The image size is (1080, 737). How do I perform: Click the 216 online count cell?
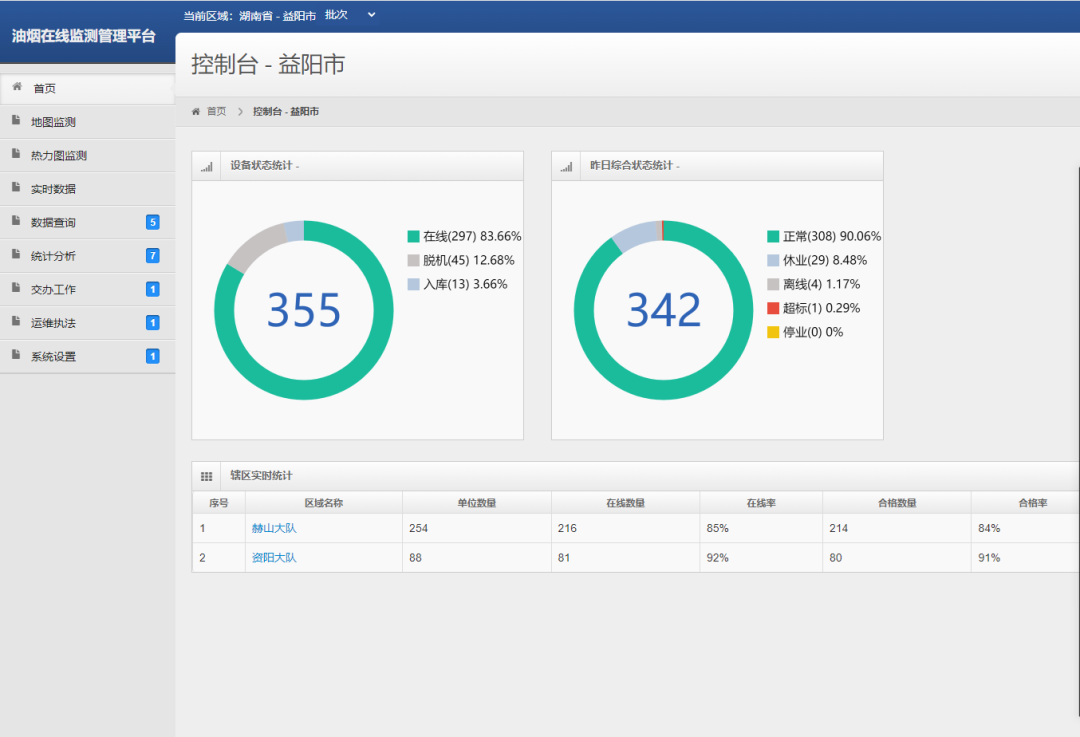click(x=625, y=528)
